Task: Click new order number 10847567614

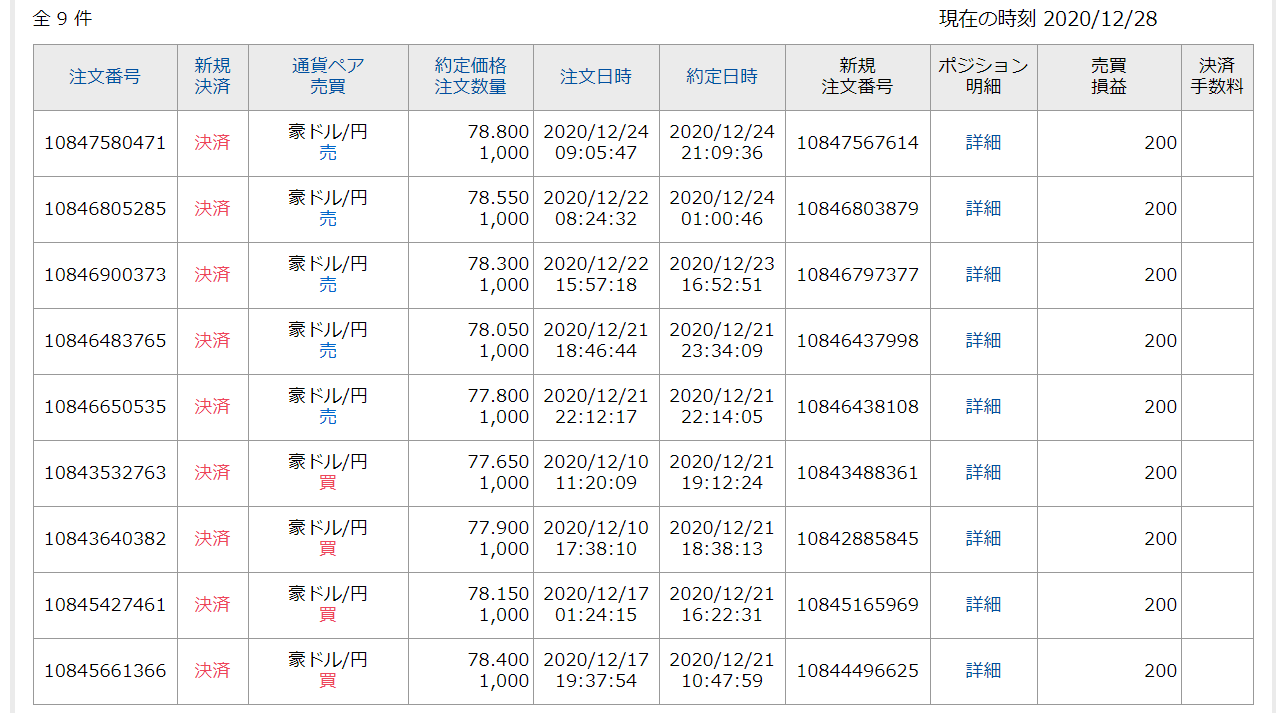Action: tap(857, 143)
